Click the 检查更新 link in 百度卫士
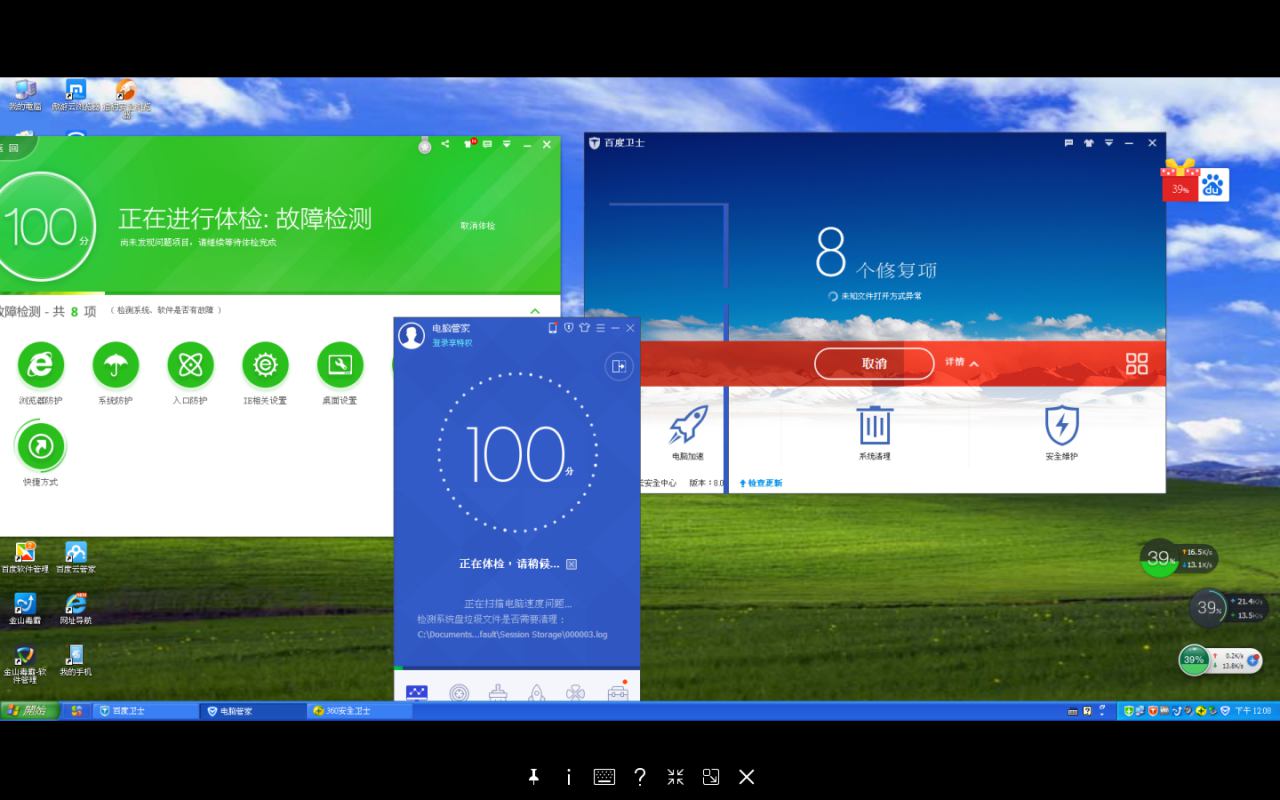1280x800 pixels. coord(761,483)
